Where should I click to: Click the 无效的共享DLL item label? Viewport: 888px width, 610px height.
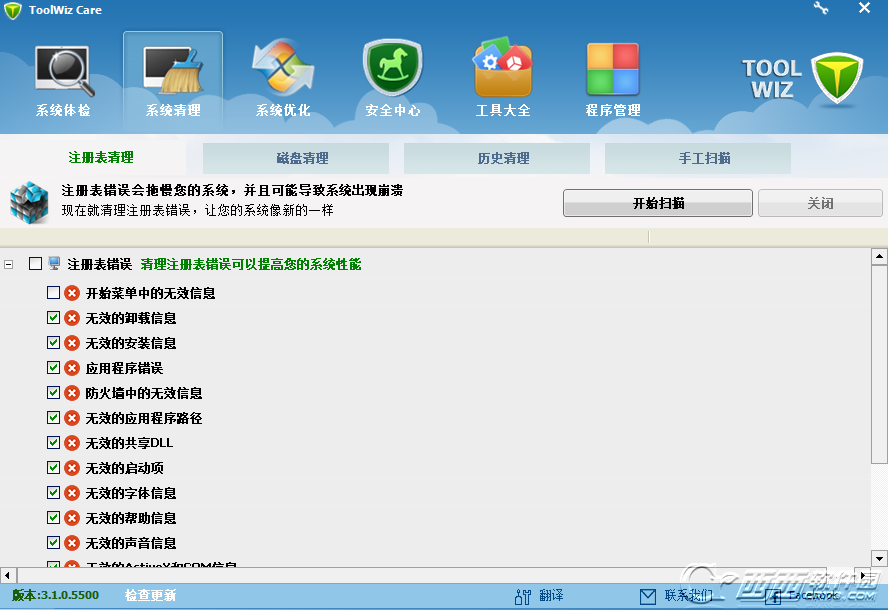(x=129, y=443)
